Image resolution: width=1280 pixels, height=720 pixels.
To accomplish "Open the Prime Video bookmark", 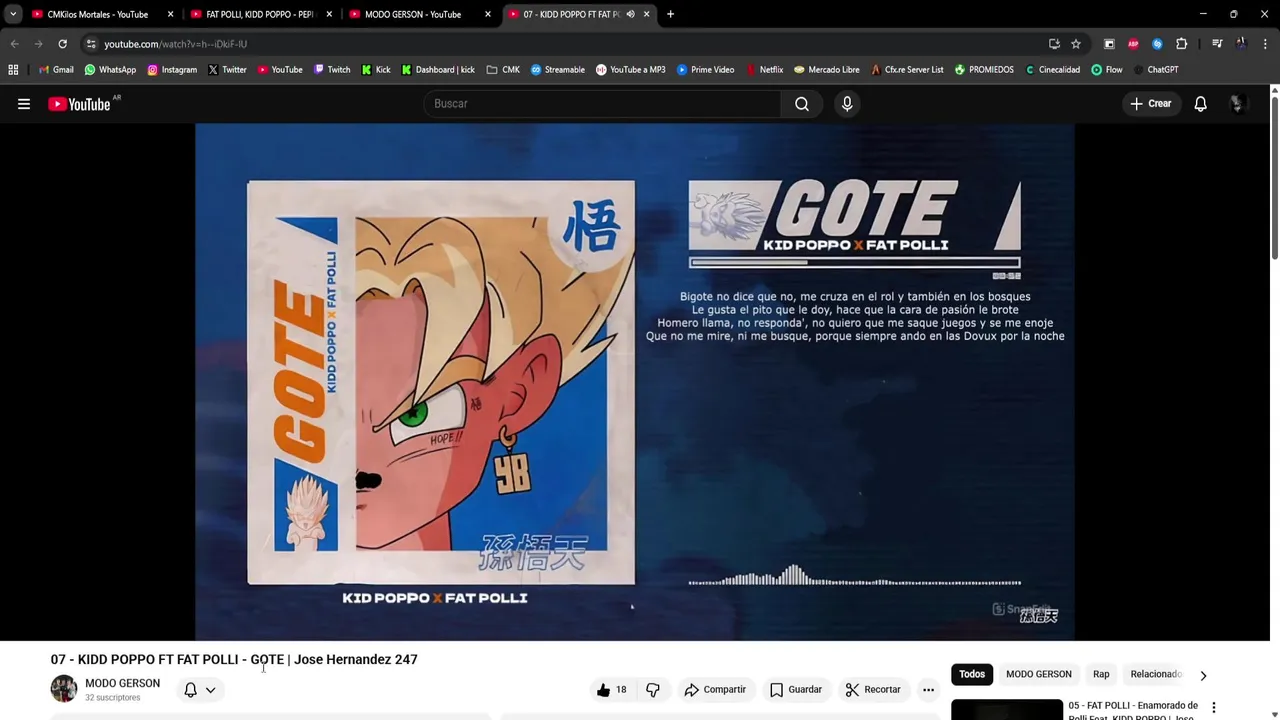I will tap(705, 70).
